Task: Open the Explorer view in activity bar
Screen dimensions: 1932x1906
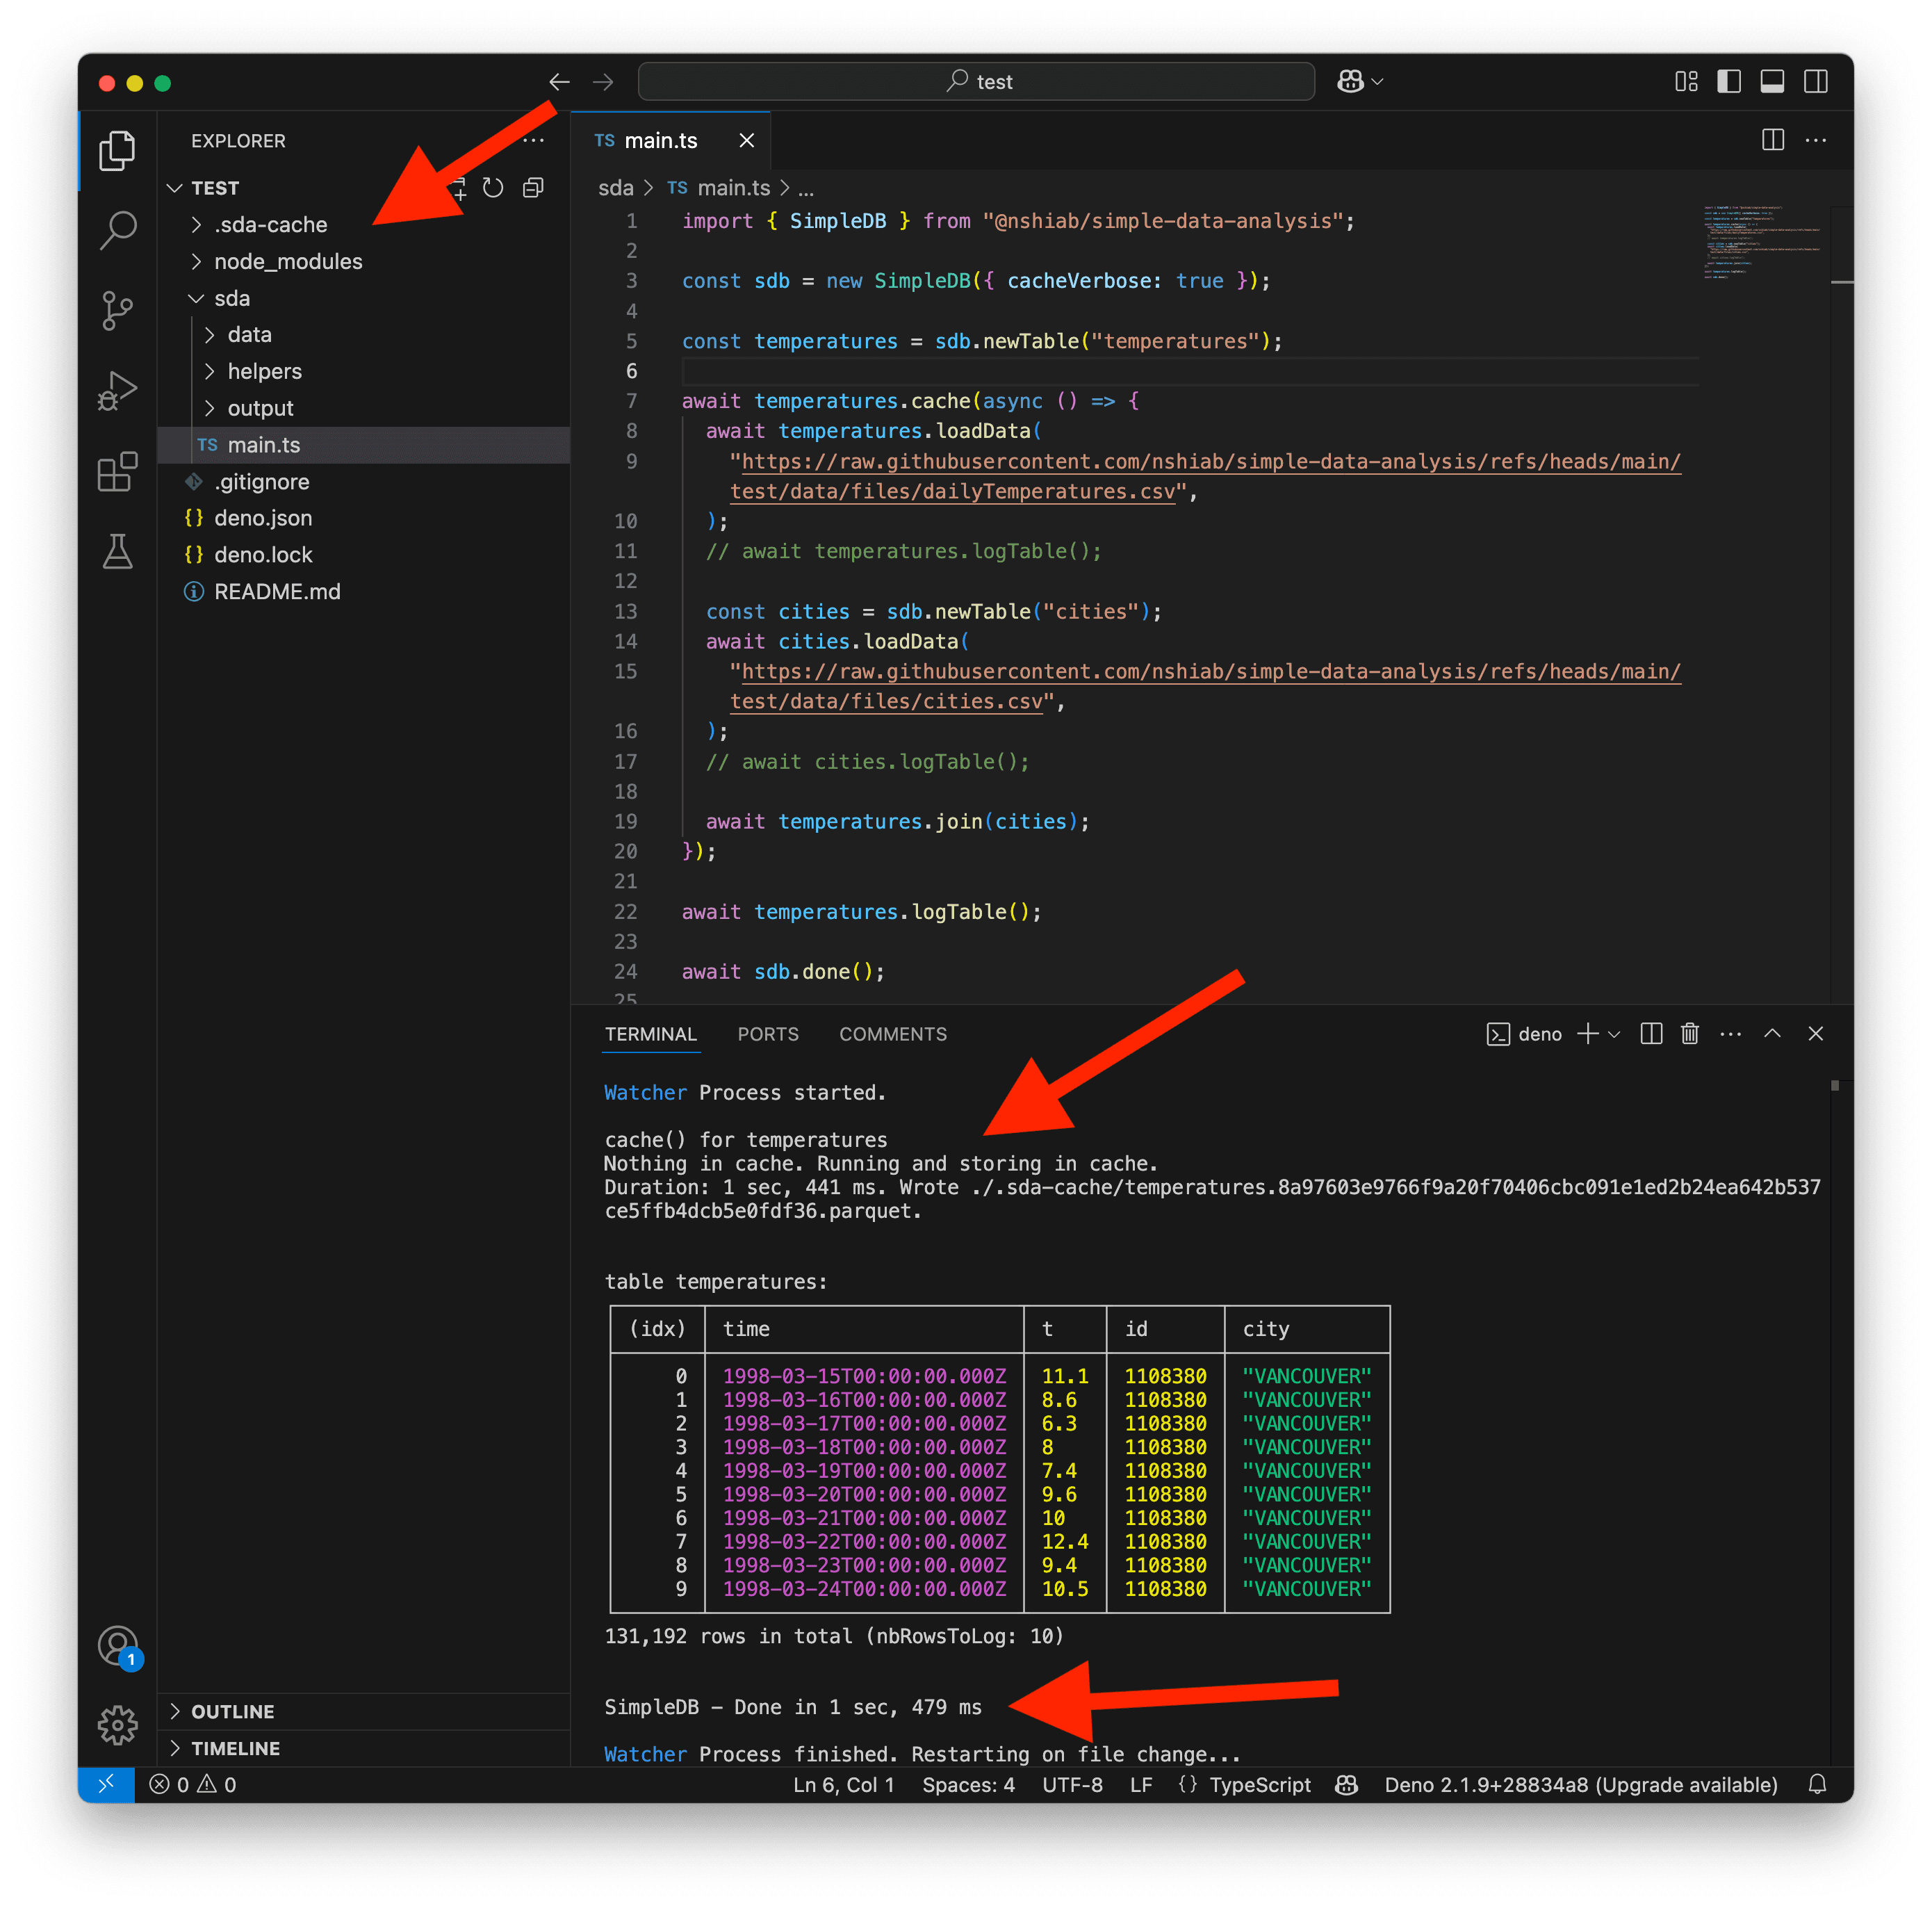Action: (117, 151)
